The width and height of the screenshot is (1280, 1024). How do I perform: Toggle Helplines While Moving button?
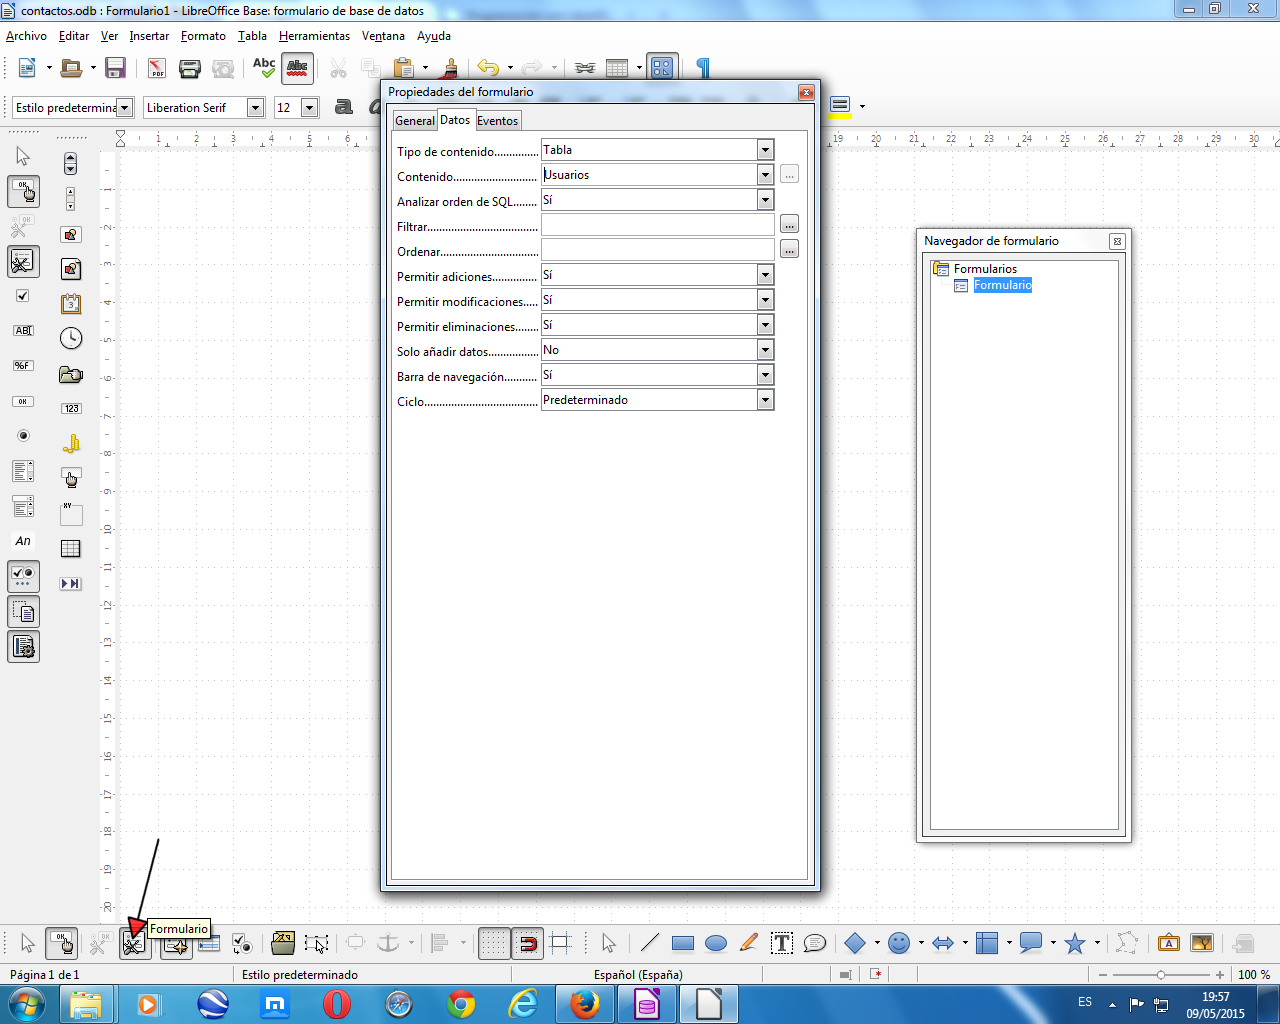coord(560,943)
